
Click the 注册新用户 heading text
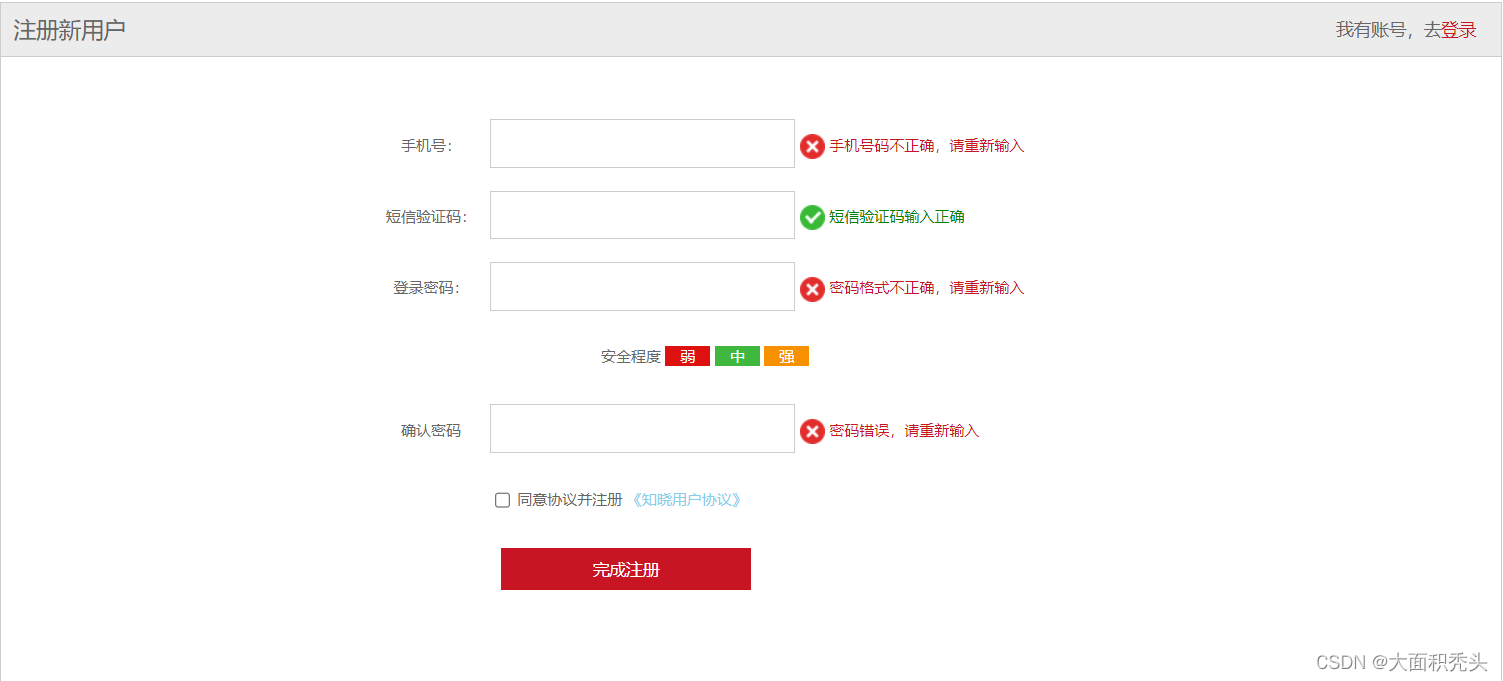(x=70, y=30)
